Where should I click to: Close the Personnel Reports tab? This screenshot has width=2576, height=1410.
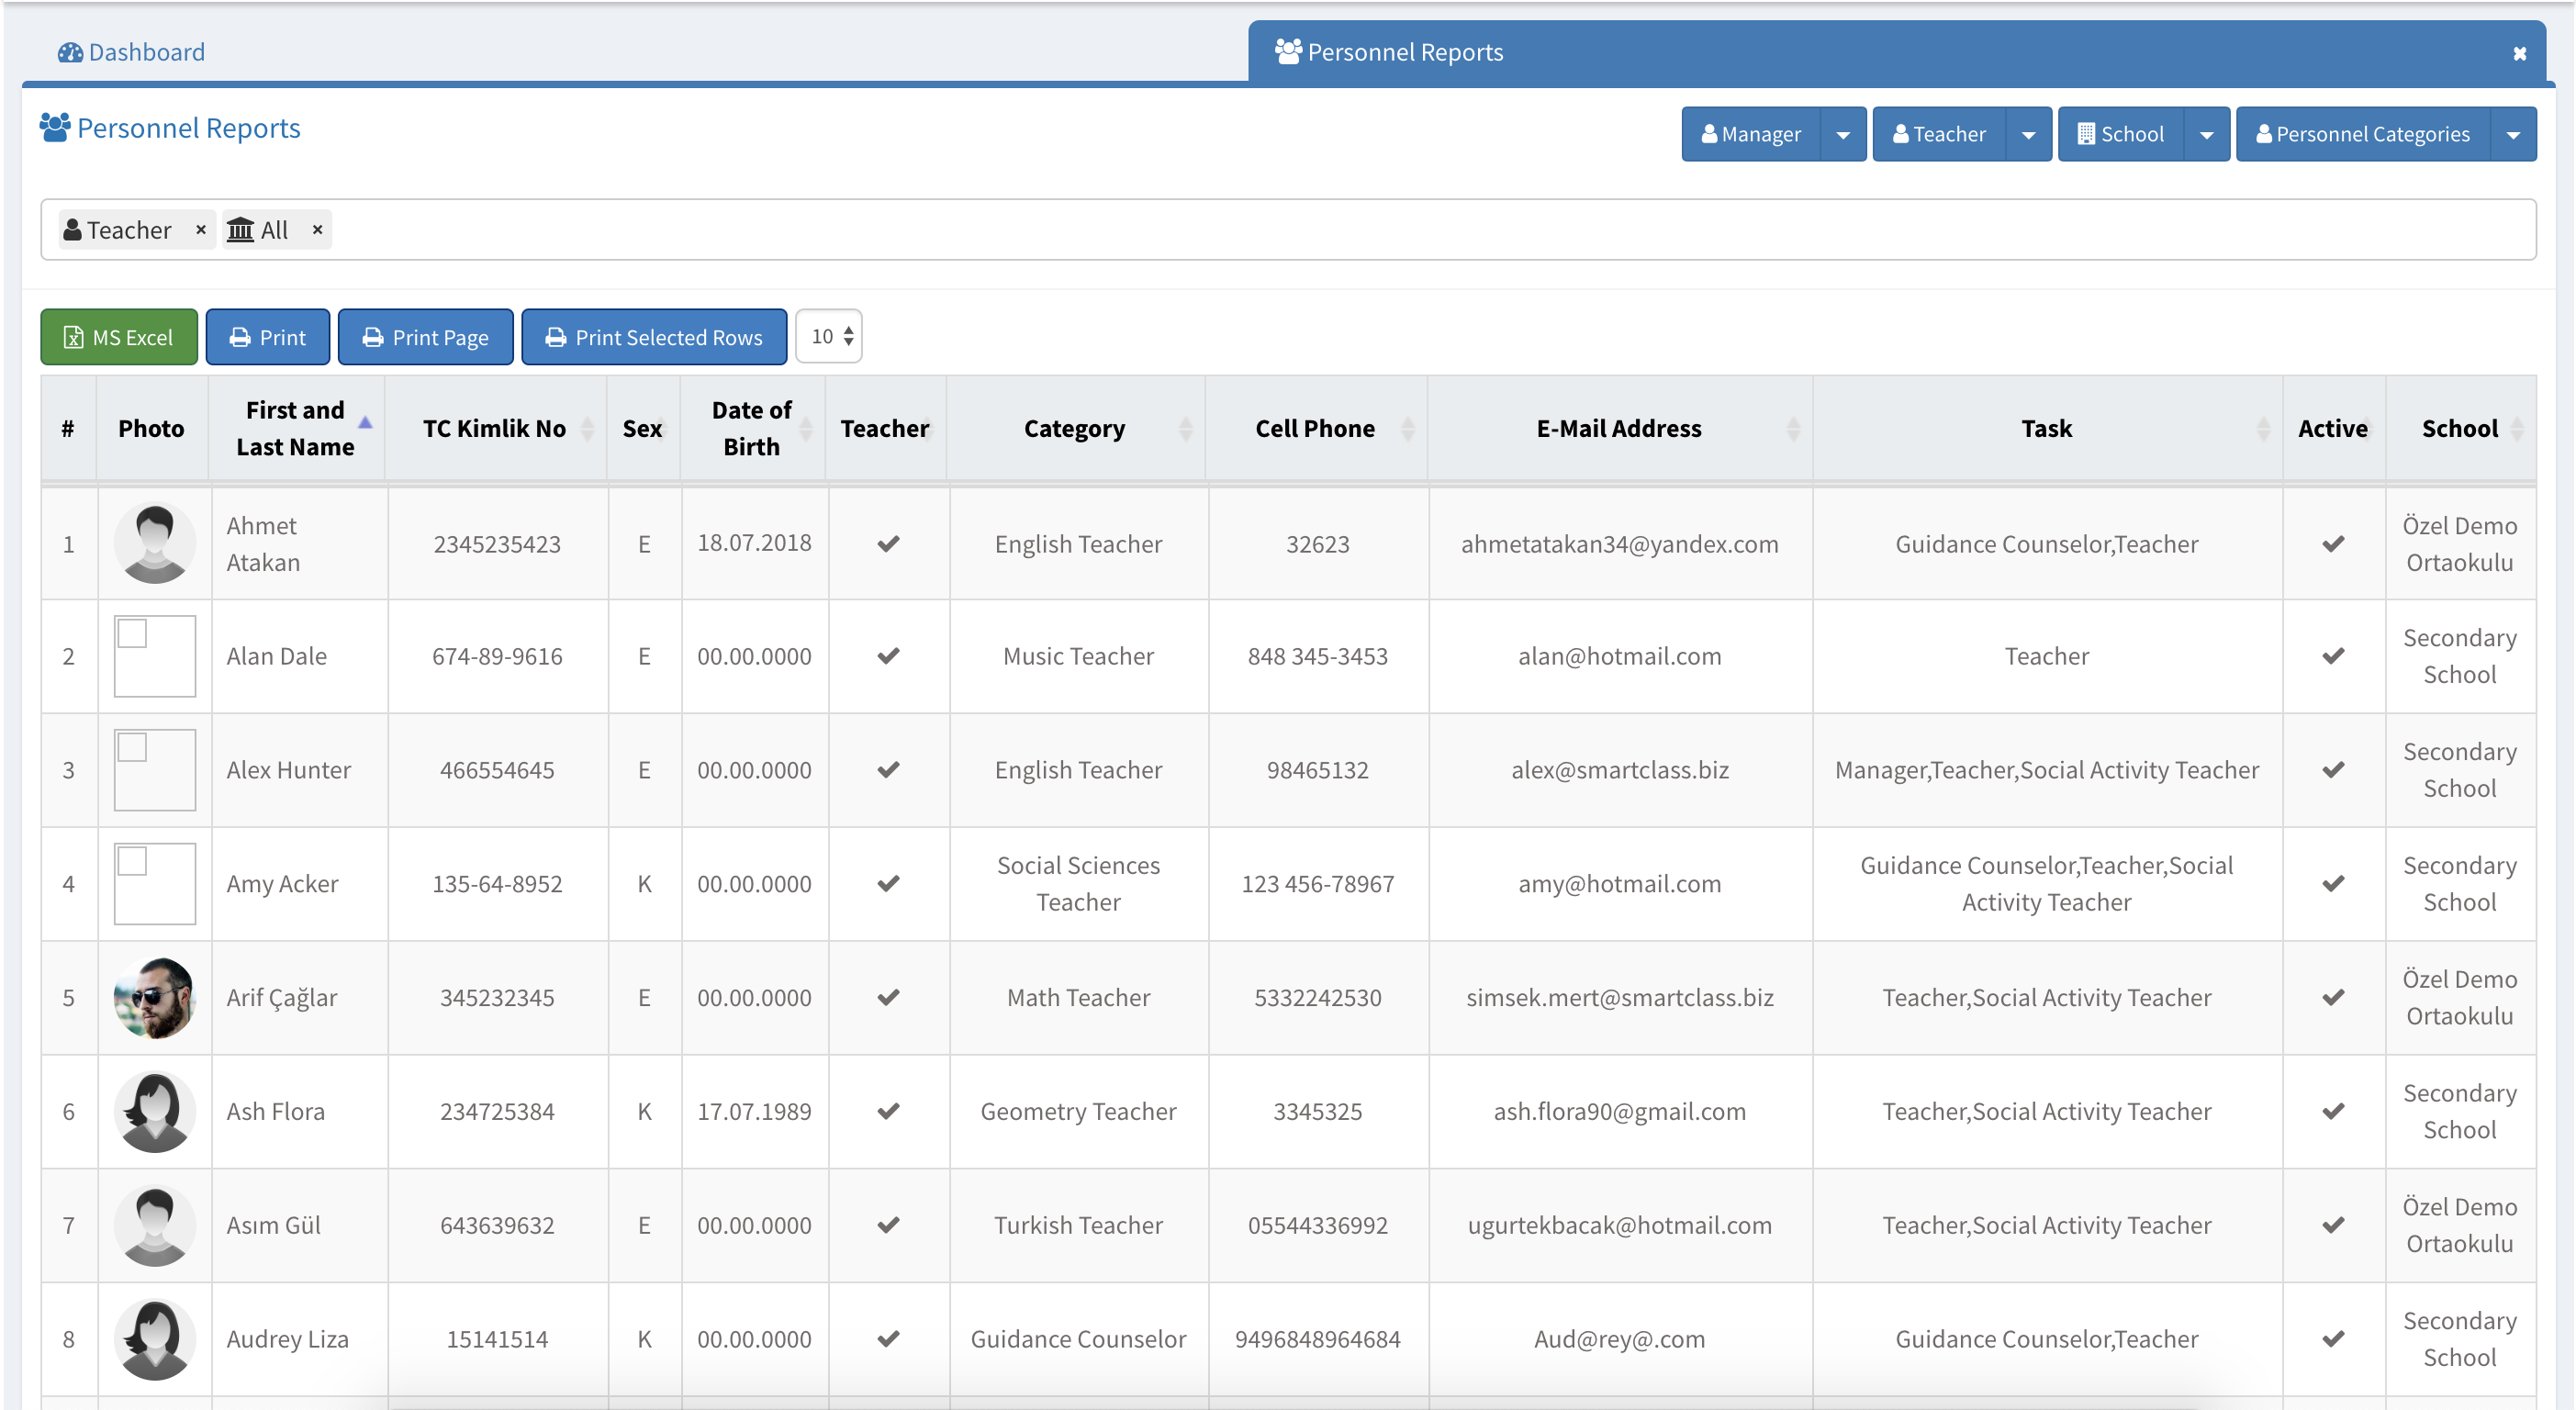tap(2519, 53)
